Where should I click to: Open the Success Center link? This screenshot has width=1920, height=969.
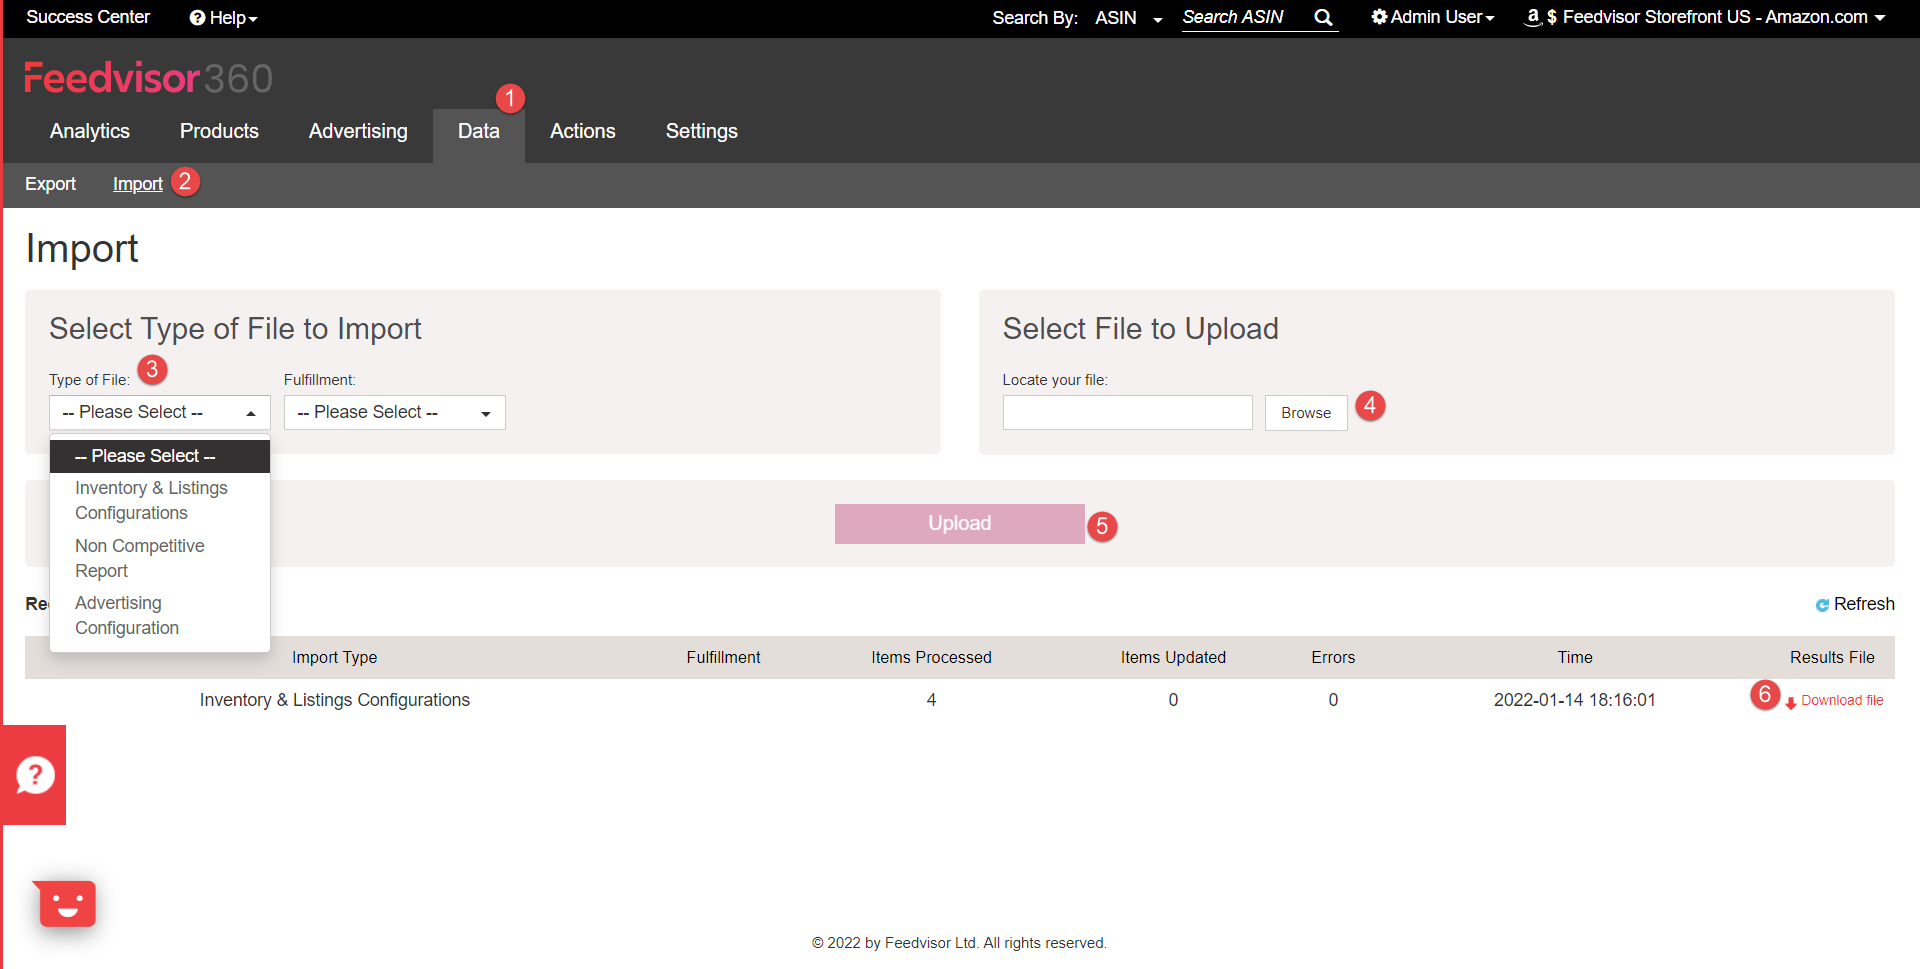pyautogui.click(x=88, y=17)
